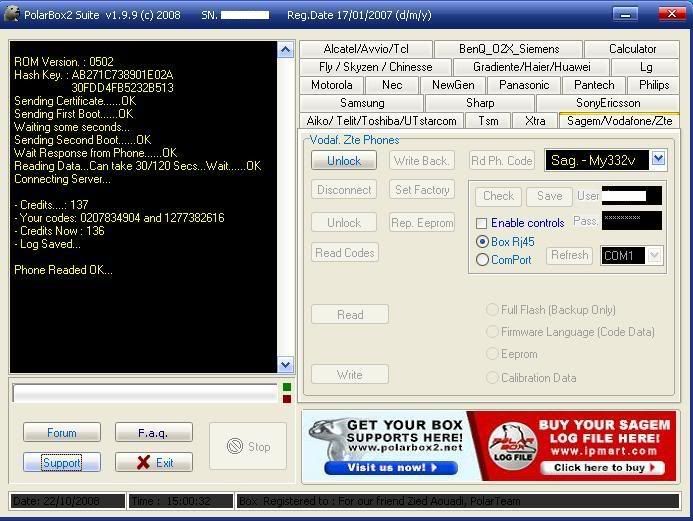Click the 'Phone Readed OK...' log line

(x=63, y=270)
